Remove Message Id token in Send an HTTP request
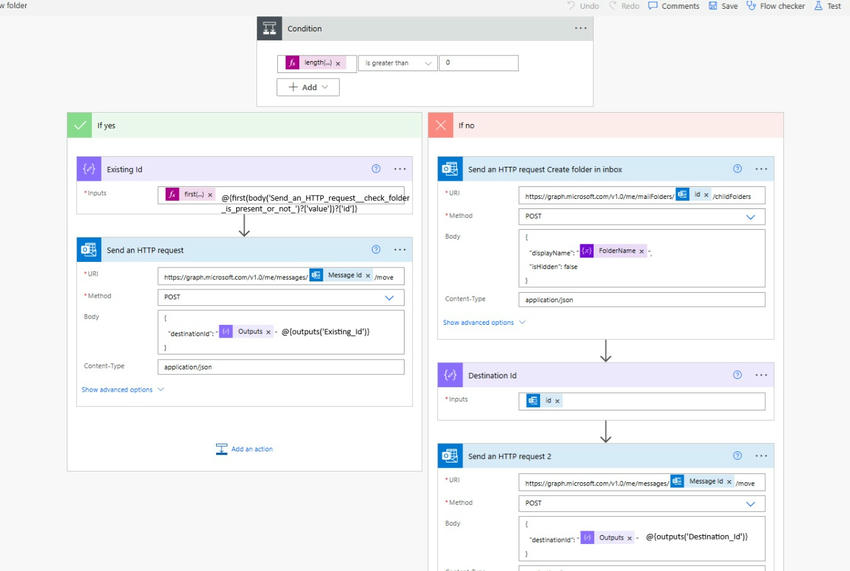This screenshot has width=850, height=571. 368,275
